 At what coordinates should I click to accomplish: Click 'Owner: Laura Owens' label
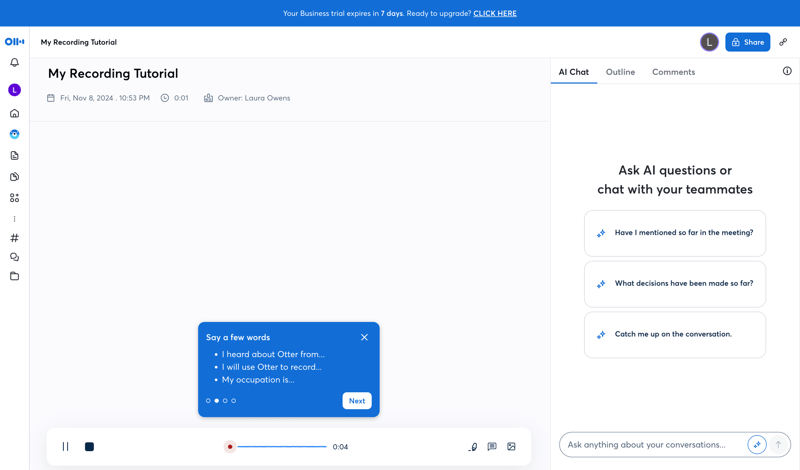(x=254, y=98)
